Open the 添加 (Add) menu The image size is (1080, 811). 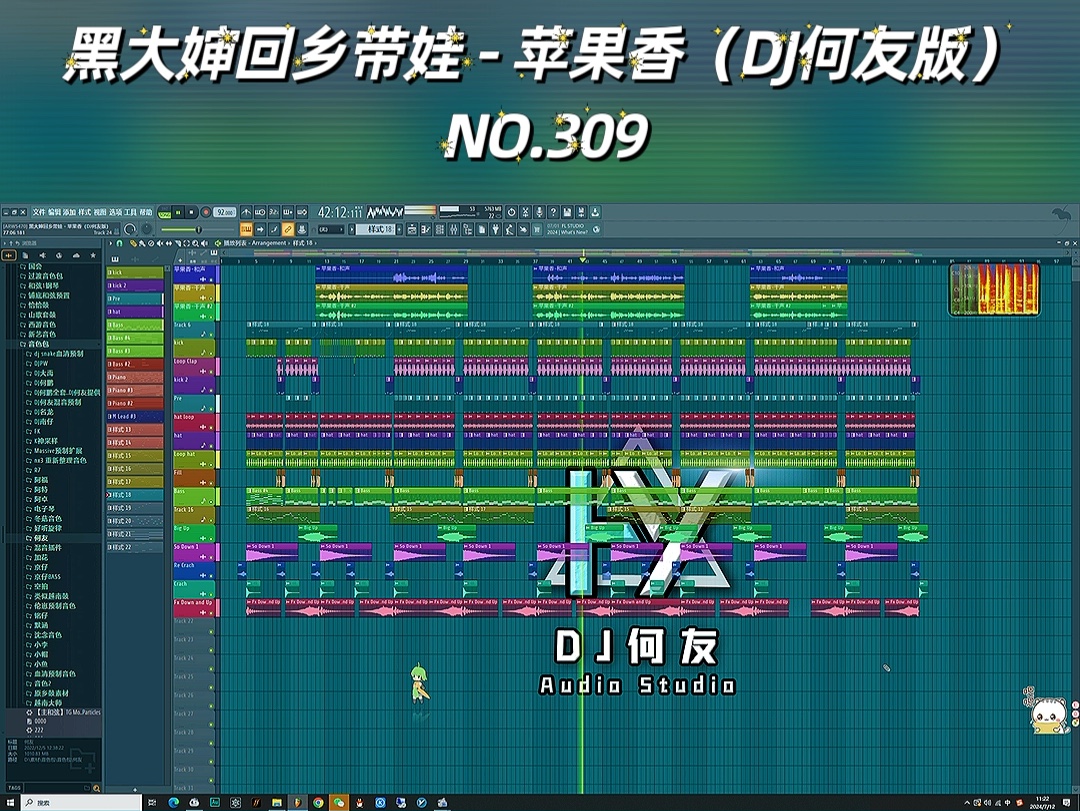tap(69, 212)
